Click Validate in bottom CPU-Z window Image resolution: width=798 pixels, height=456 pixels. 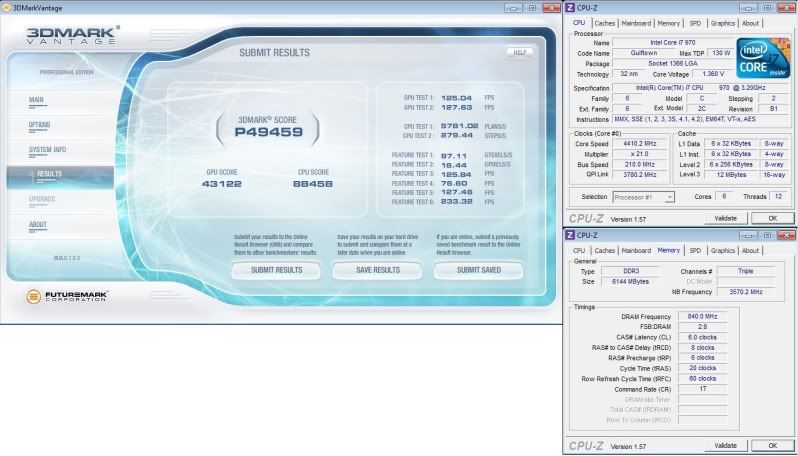[726, 446]
